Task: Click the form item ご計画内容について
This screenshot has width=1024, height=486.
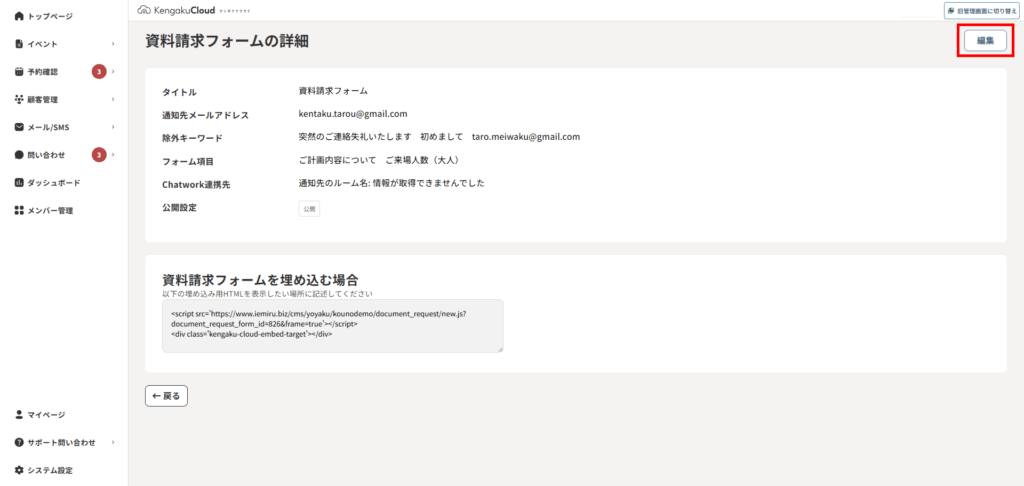Action: [337, 160]
